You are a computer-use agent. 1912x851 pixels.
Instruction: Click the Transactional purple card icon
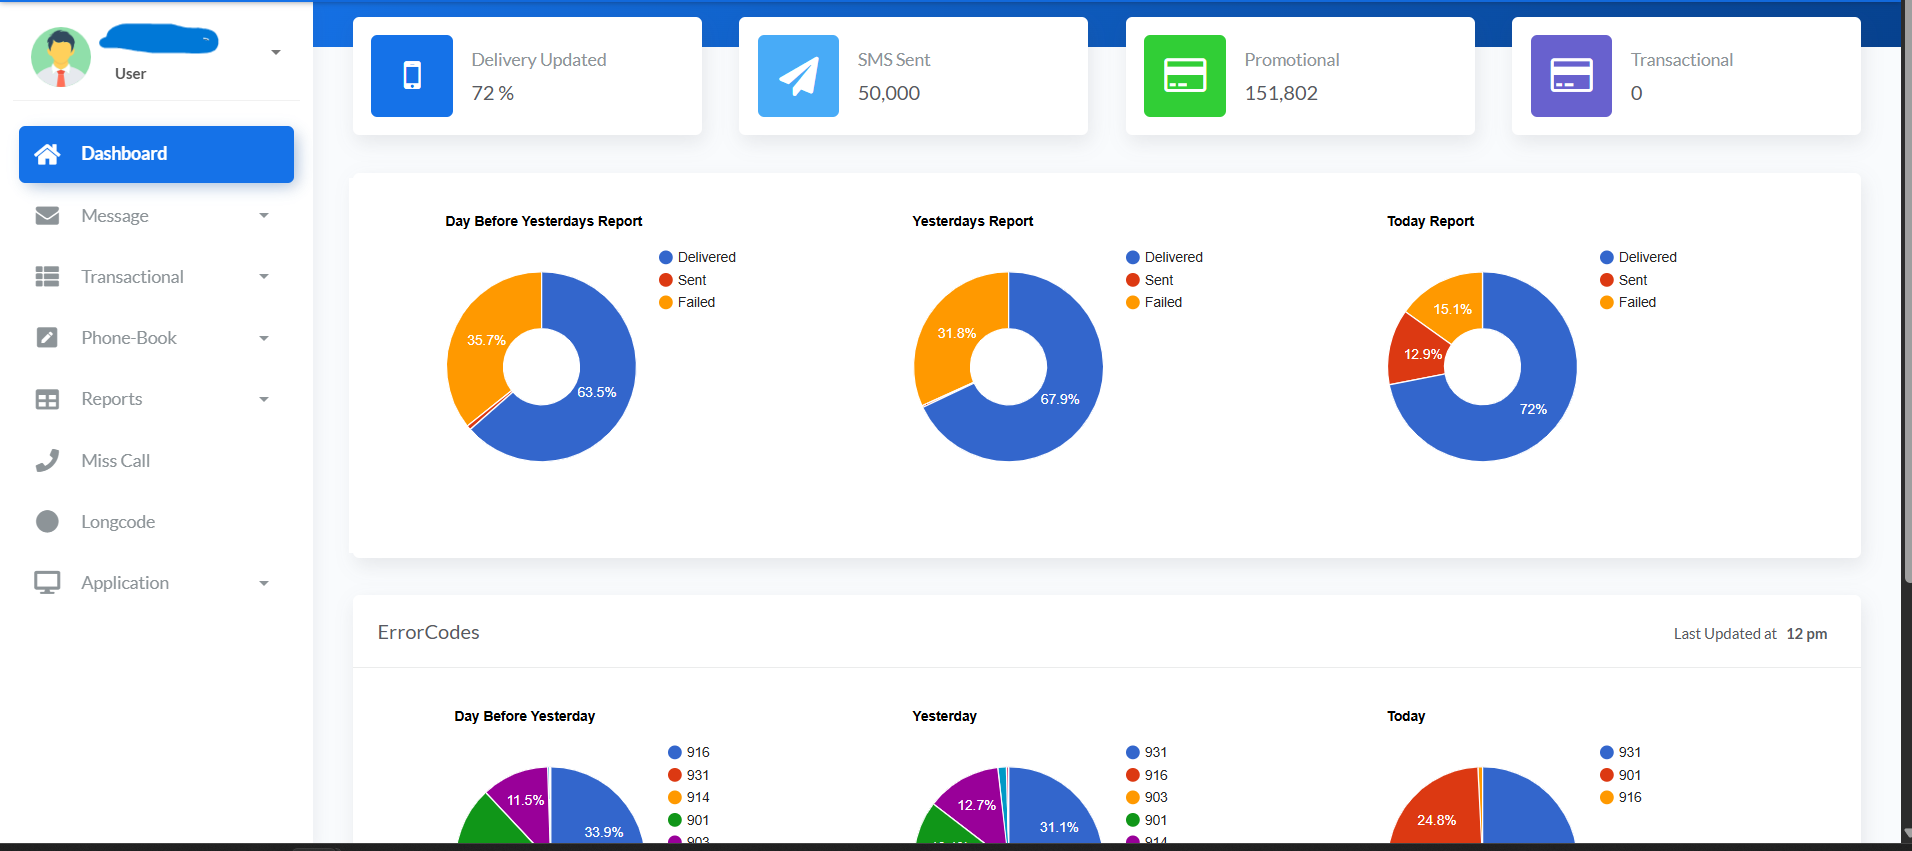pyautogui.click(x=1571, y=76)
